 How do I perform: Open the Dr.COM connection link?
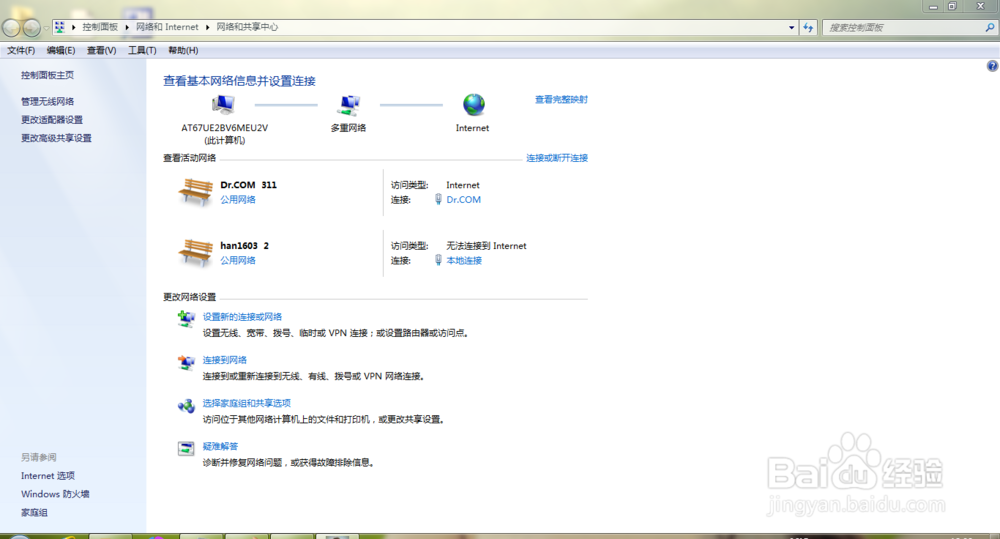[x=464, y=200]
